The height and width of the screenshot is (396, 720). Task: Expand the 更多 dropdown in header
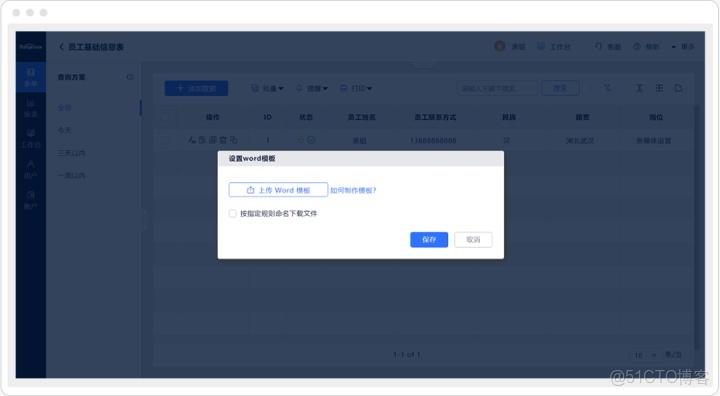pyautogui.click(x=683, y=47)
